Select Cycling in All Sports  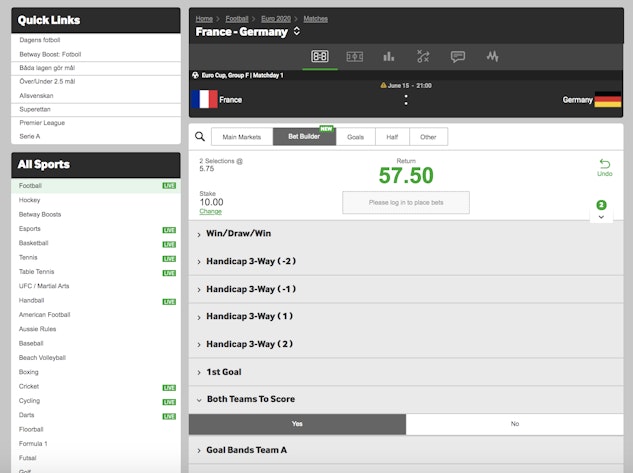tap(96, 401)
